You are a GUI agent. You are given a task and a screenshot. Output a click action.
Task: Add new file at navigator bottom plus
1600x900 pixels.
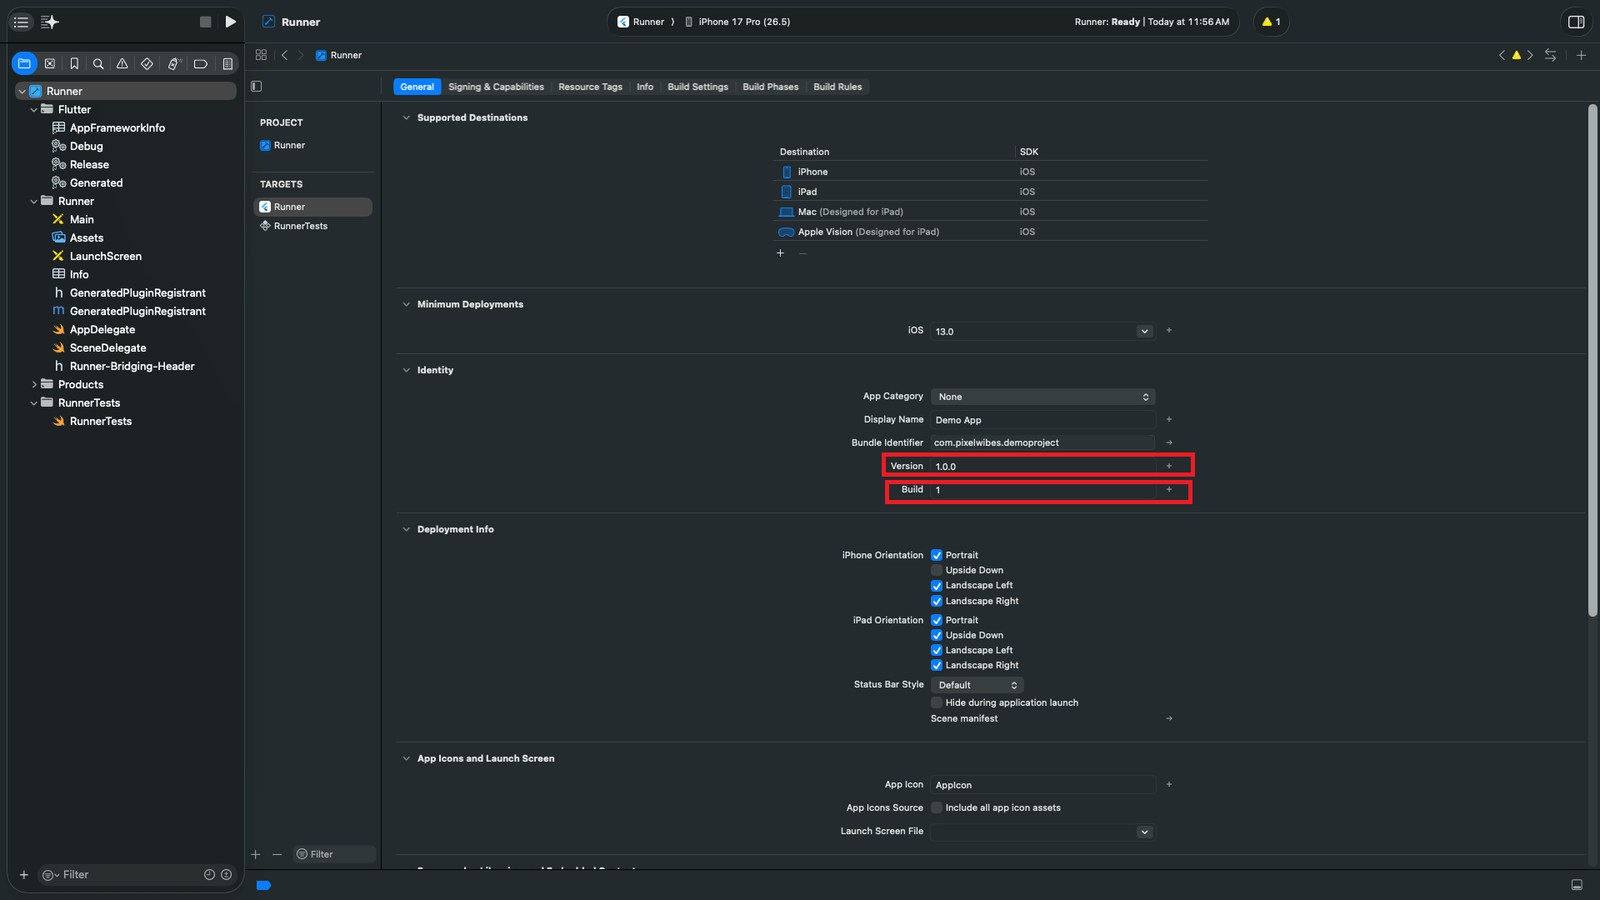point(24,875)
